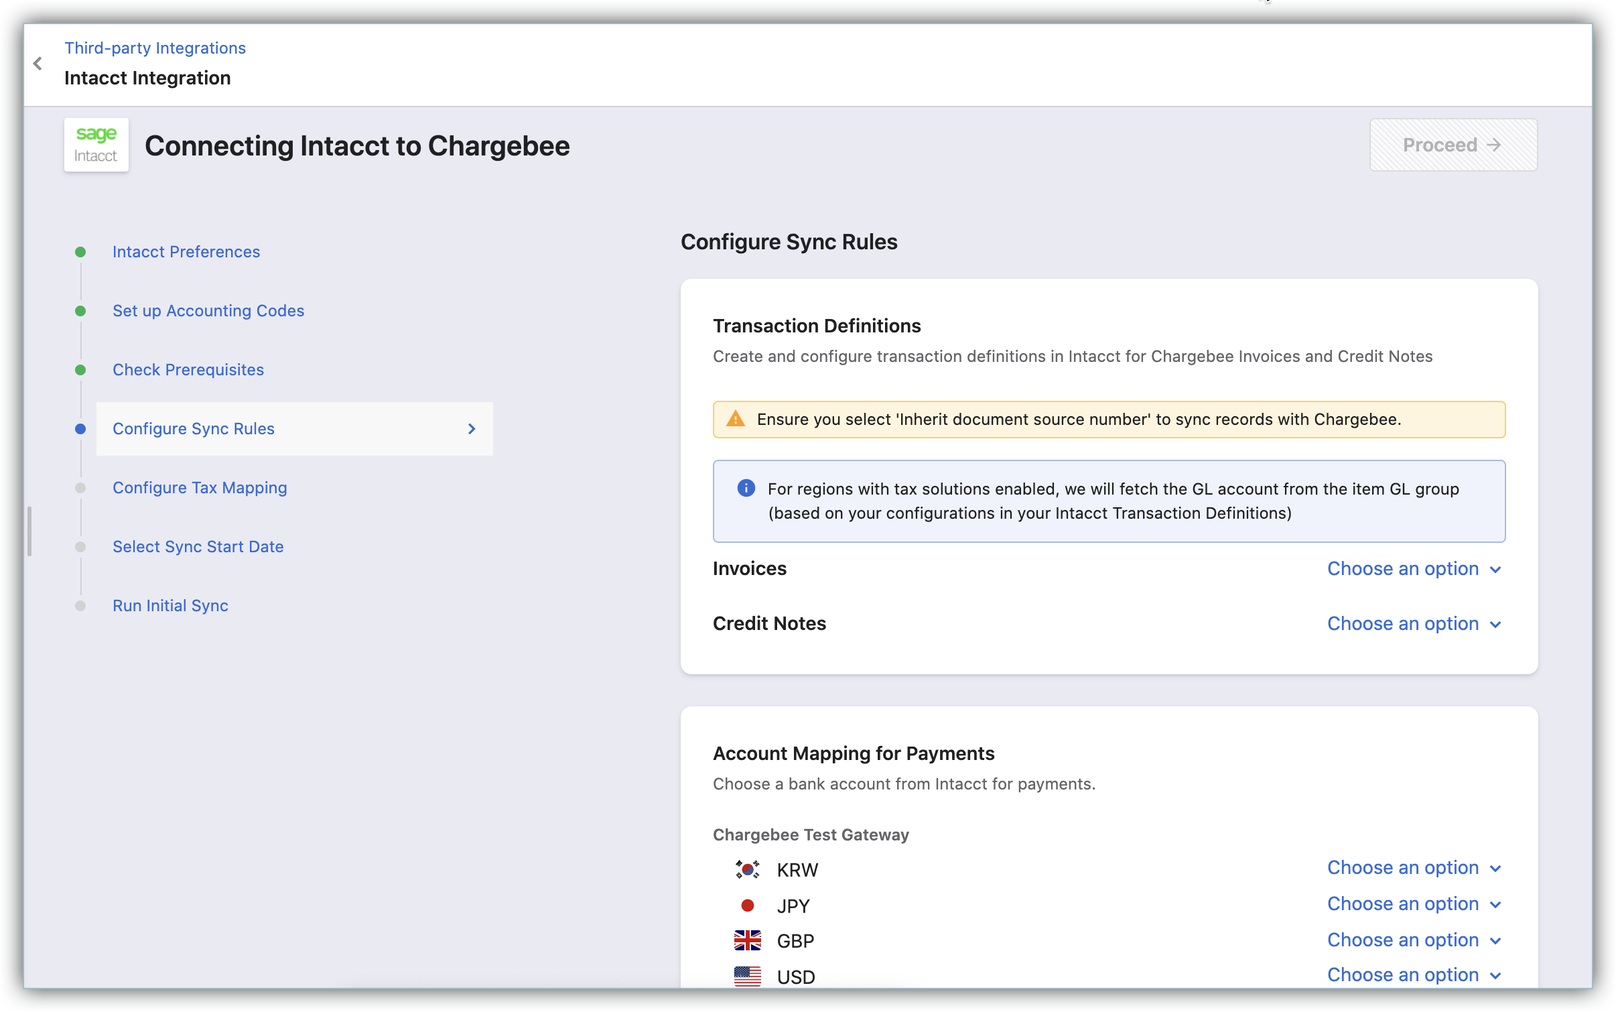Image resolution: width=1616 pixels, height=1012 pixels.
Task: Click the 'Inherit document source number' warning text
Action: click(1079, 419)
